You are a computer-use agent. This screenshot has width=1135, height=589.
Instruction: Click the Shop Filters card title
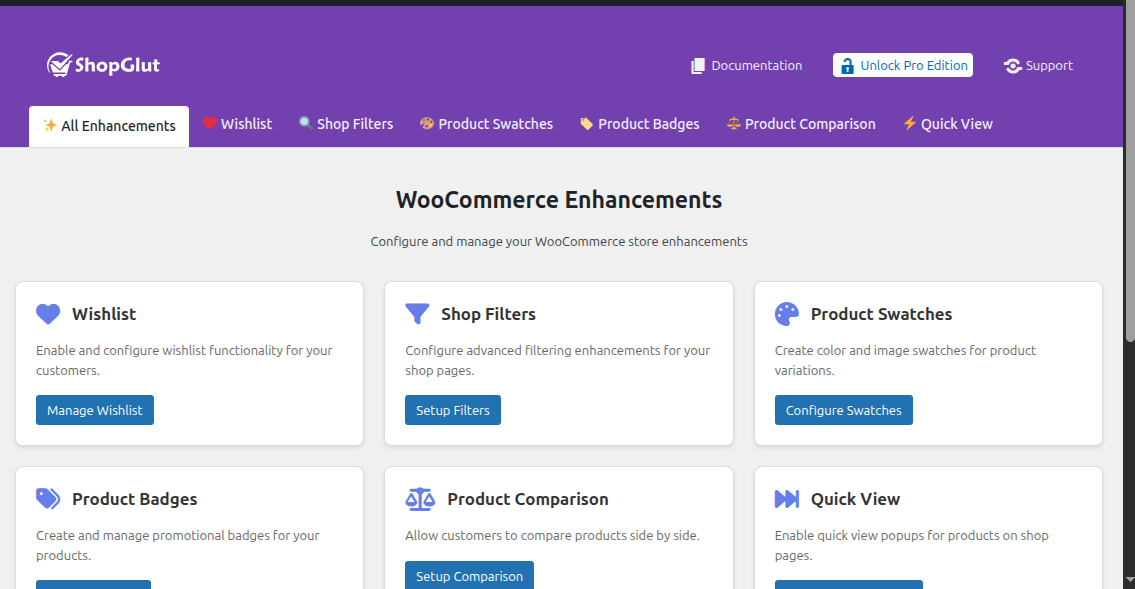(489, 314)
